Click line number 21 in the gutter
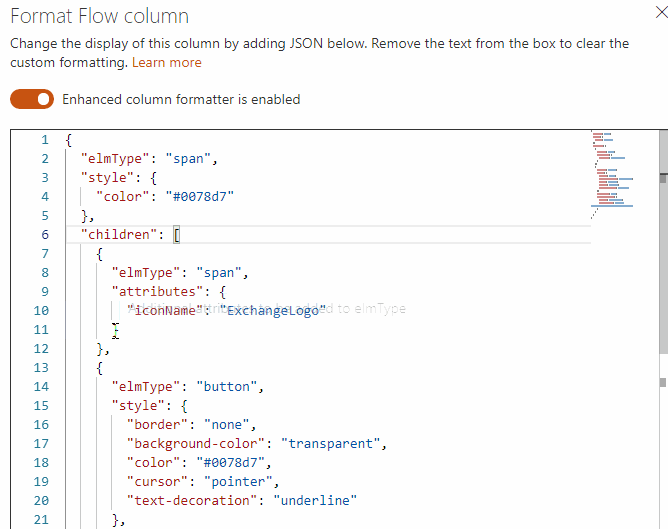This screenshot has width=668, height=529. pos(41,519)
